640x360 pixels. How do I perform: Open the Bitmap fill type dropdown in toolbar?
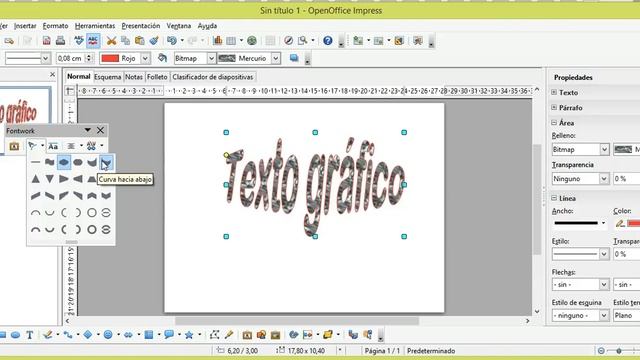point(211,58)
